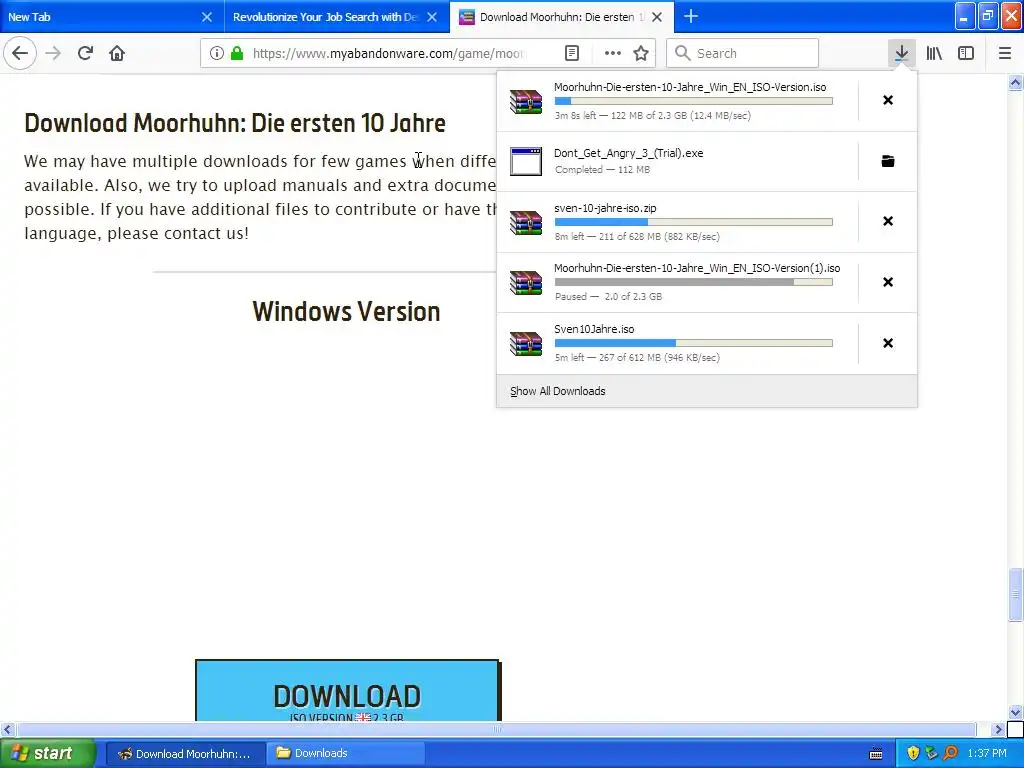Click the Search box

[x=743, y=53]
